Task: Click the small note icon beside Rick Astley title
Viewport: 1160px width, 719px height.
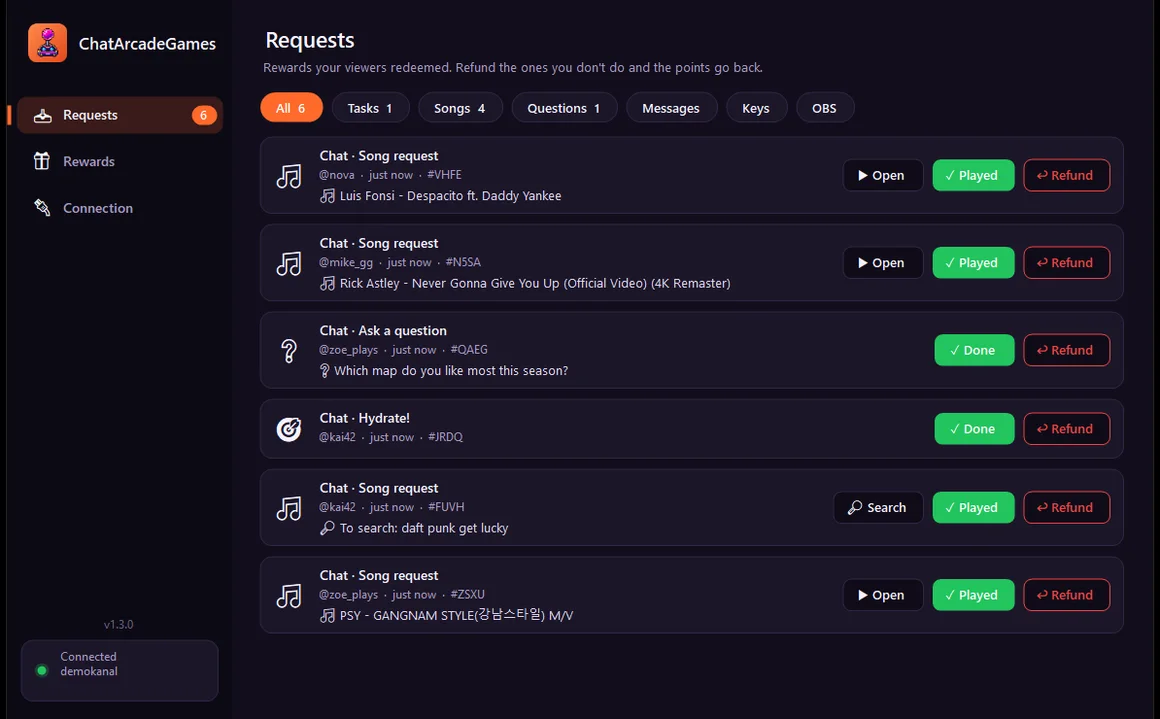Action: (327, 283)
